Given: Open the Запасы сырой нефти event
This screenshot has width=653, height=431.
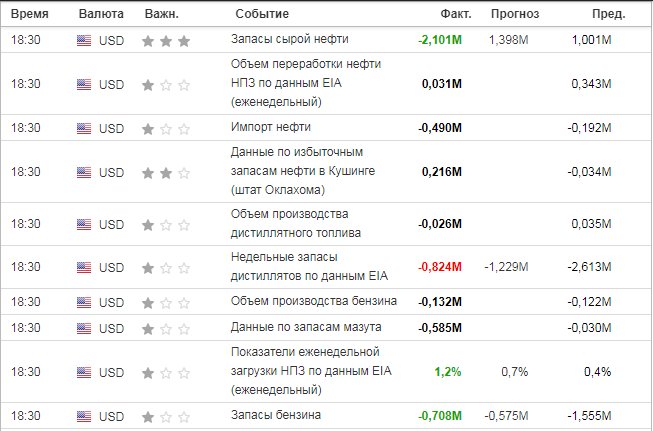Looking at the screenshot, I should click(289, 39).
